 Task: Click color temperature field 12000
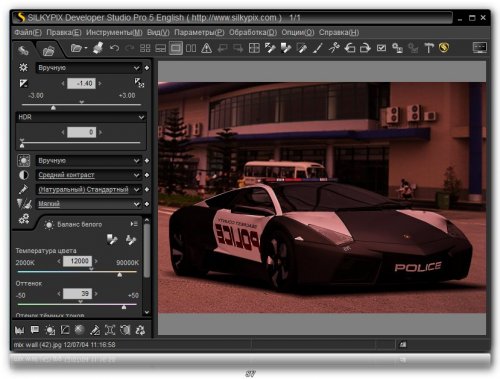[77, 261]
